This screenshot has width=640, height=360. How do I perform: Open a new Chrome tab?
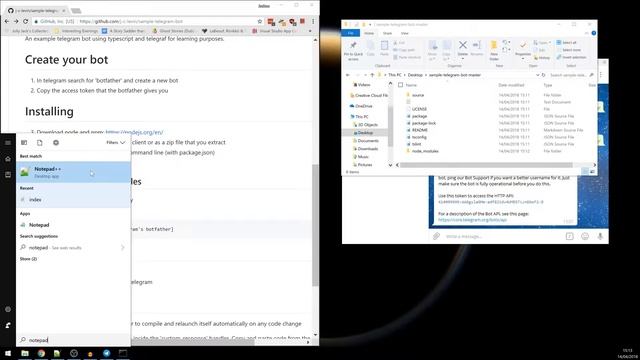pos(76,11)
